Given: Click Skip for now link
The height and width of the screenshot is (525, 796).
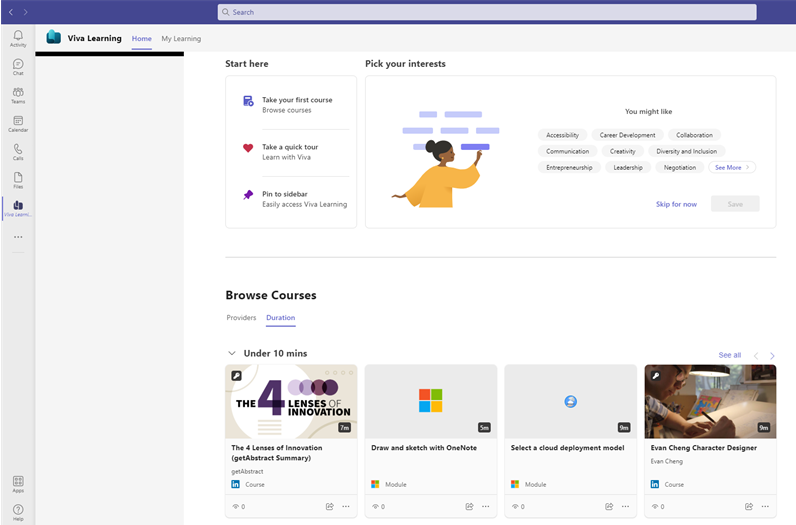Looking at the screenshot, I should click(676, 204).
